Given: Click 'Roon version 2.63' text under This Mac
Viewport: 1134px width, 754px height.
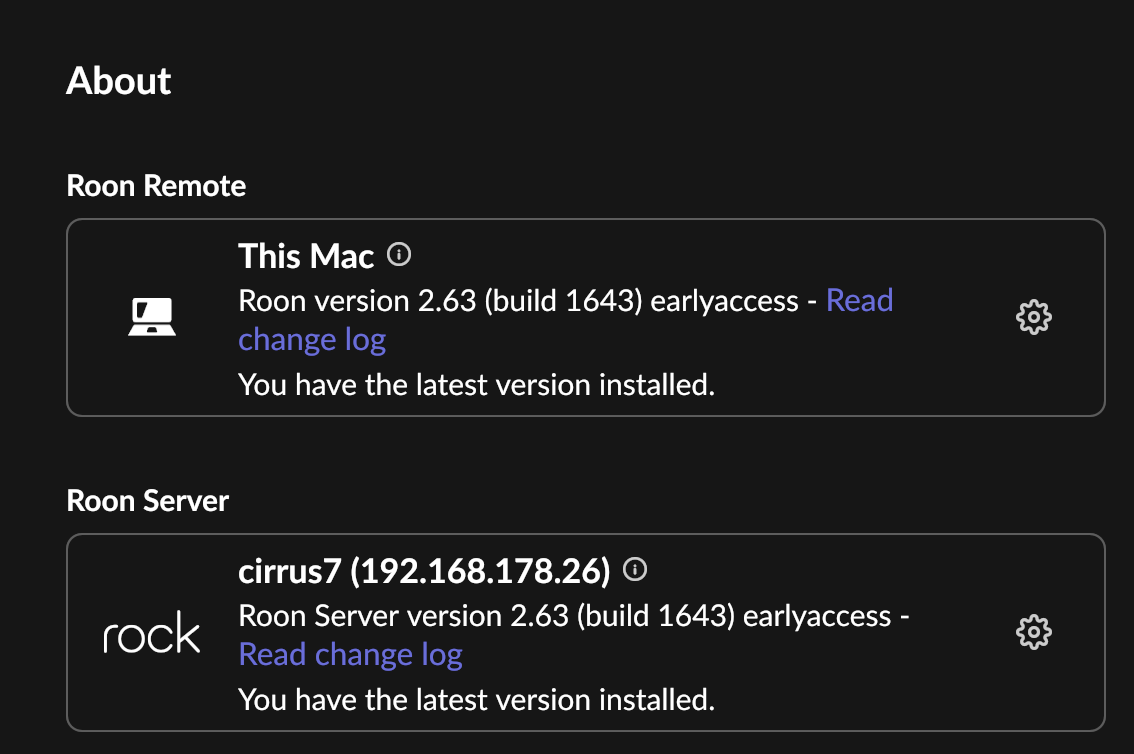Looking at the screenshot, I should click(x=357, y=301).
